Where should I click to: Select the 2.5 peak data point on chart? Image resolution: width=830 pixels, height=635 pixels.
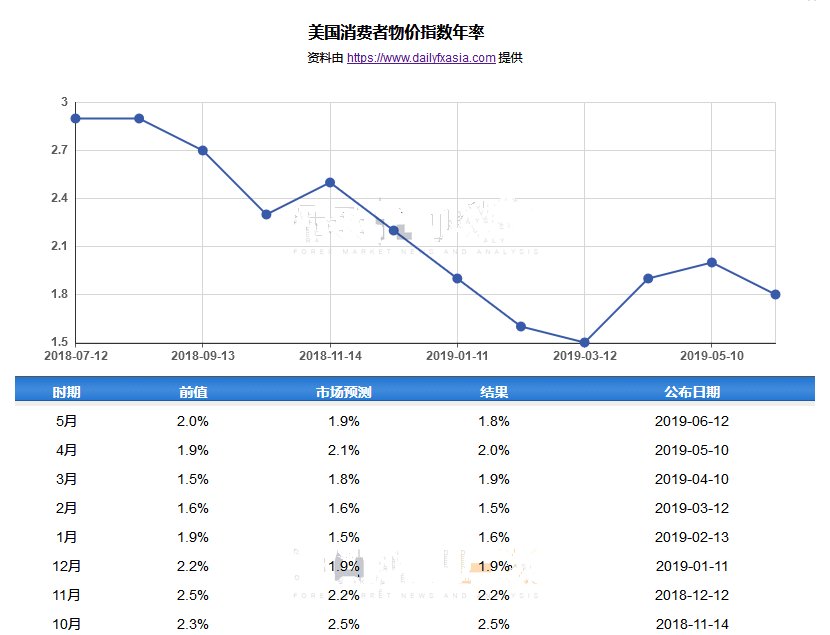(x=330, y=182)
